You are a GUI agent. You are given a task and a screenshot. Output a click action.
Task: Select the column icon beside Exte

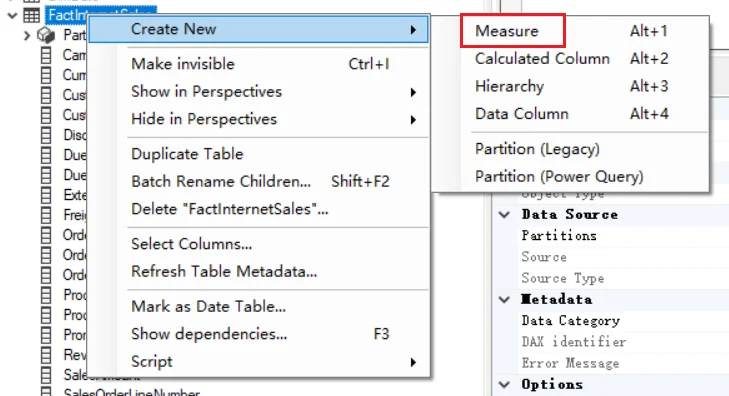[46, 195]
